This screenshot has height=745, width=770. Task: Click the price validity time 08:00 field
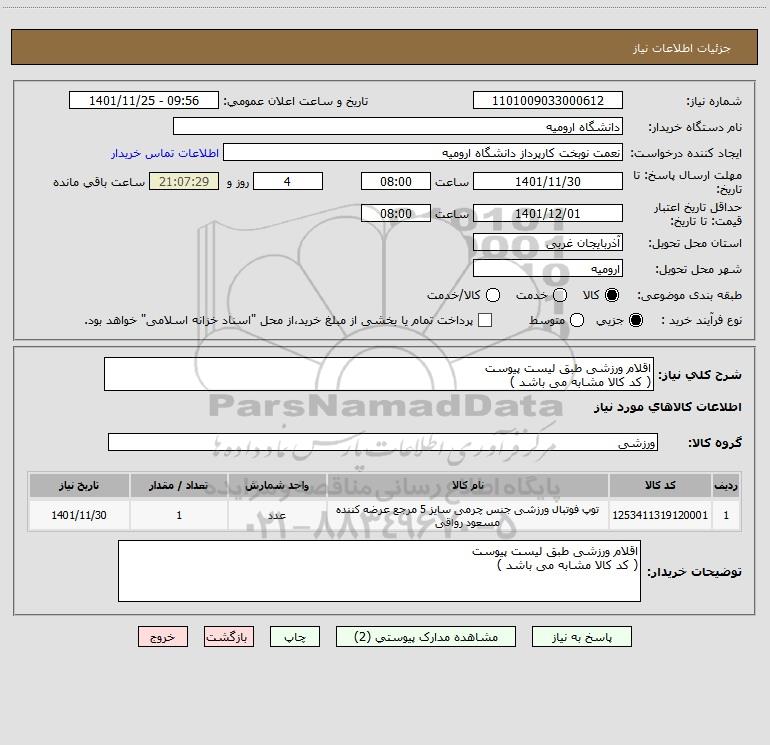click(396, 214)
